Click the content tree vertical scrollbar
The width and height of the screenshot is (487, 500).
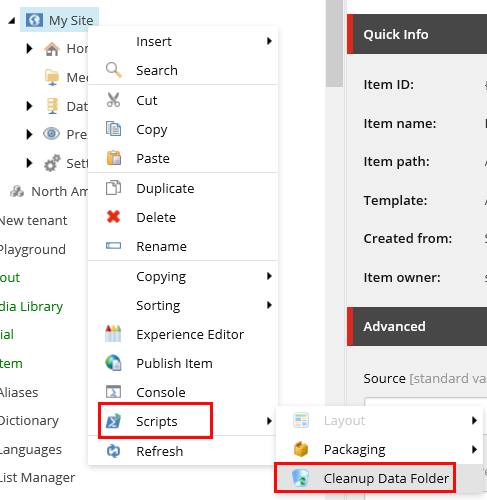[334, 43]
